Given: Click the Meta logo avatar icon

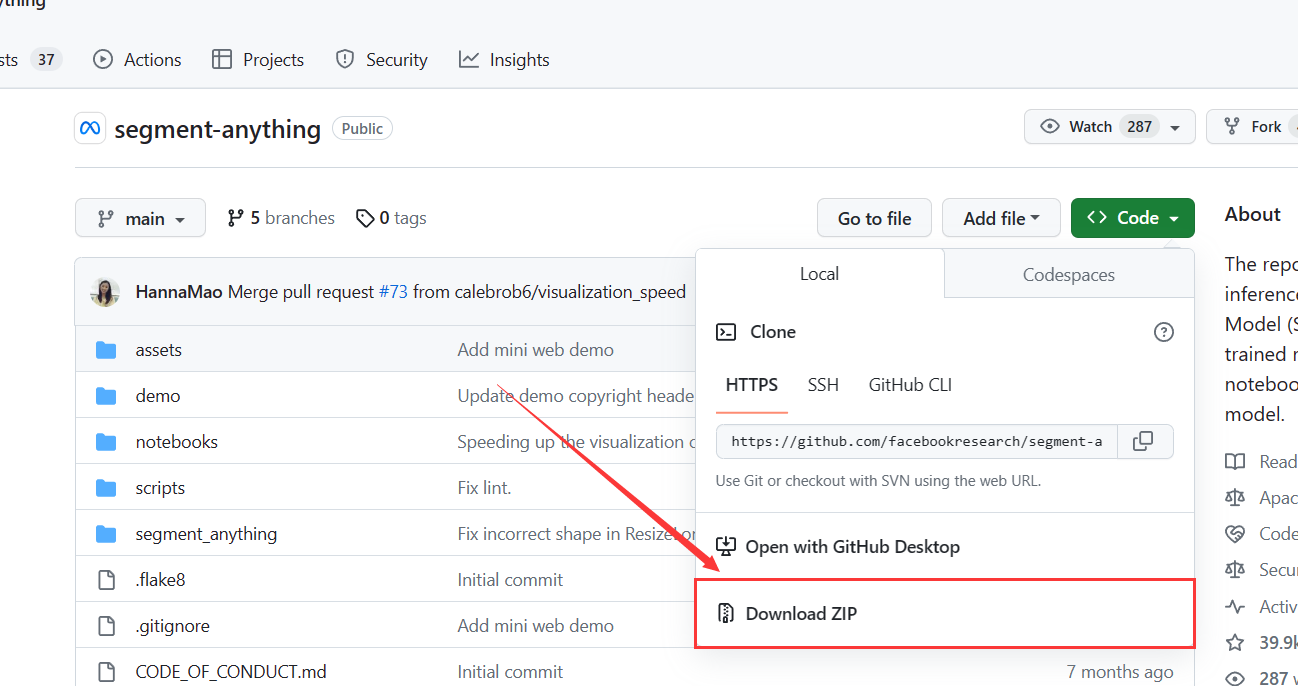Looking at the screenshot, I should coord(90,128).
